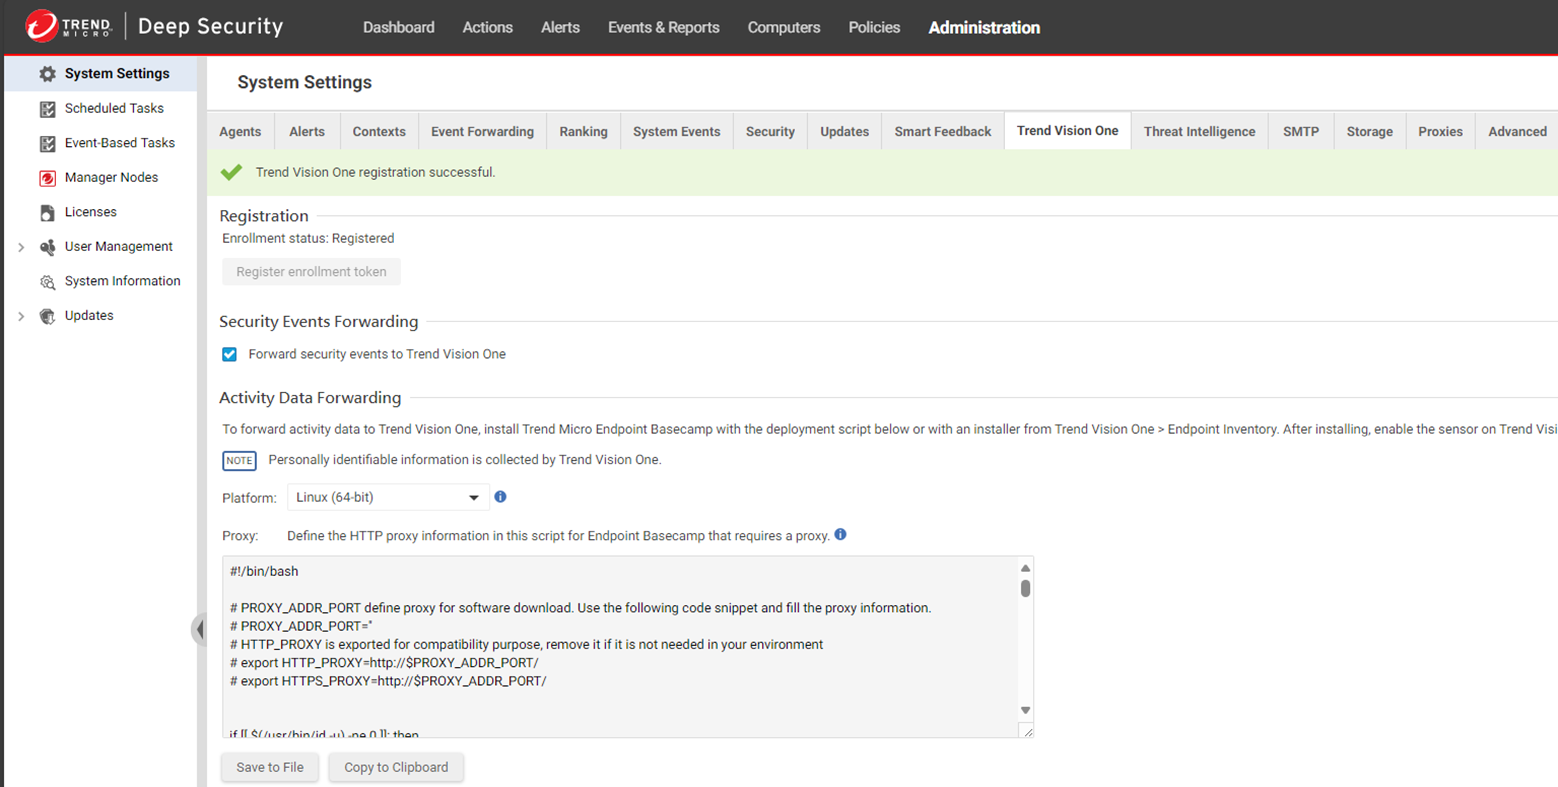Click the script box scroll down arrow
Image resolution: width=1558 pixels, height=787 pixels.
click(x=1025, y=710)
